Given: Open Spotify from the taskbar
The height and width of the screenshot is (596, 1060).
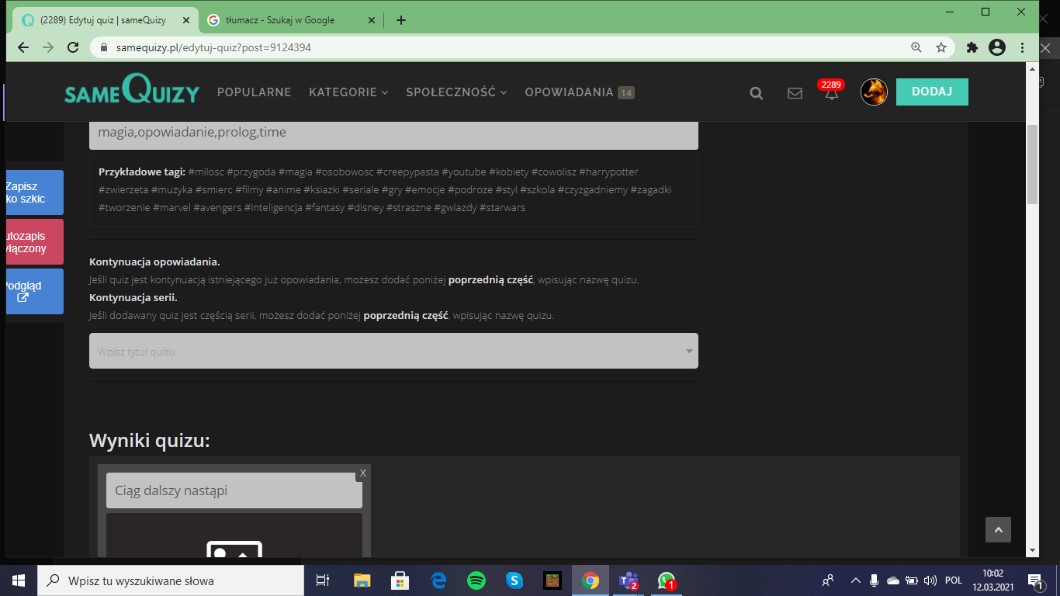Looking at the screenshot, I should click(476, 580).
